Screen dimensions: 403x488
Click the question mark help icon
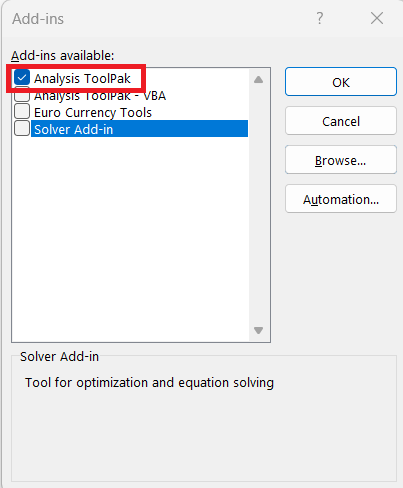[x=320, y=18]
